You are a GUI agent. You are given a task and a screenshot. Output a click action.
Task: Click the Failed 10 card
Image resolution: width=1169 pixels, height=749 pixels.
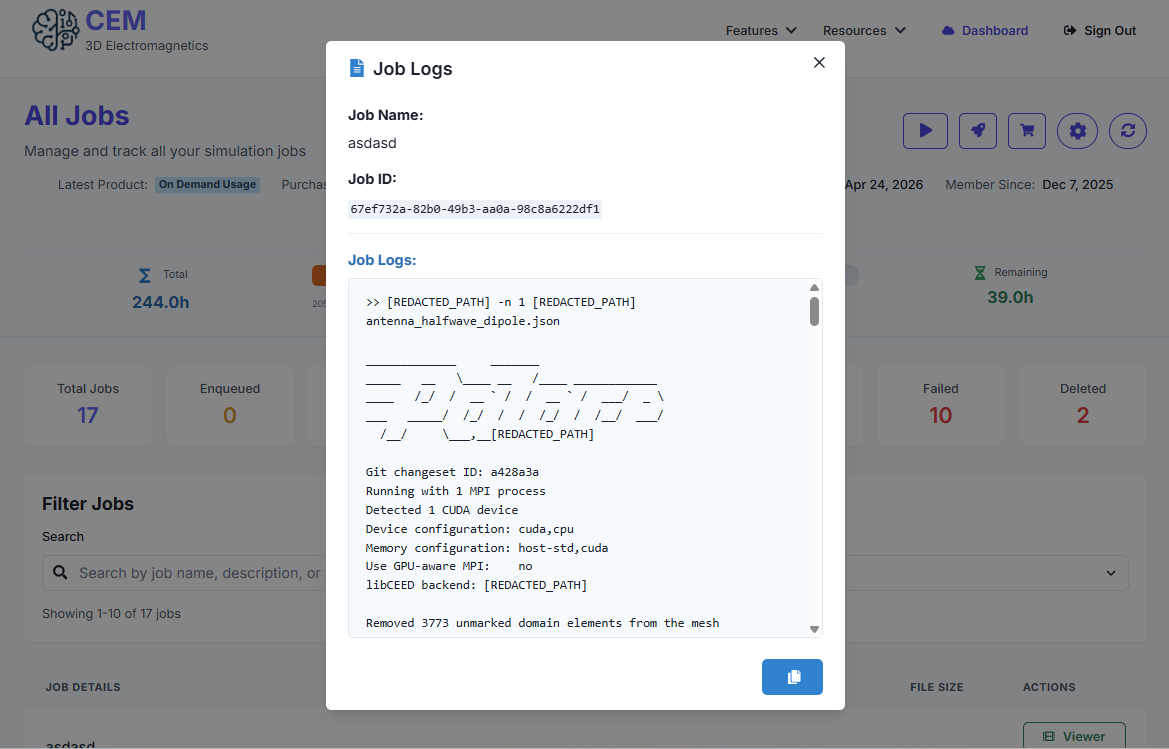(940, 405)
